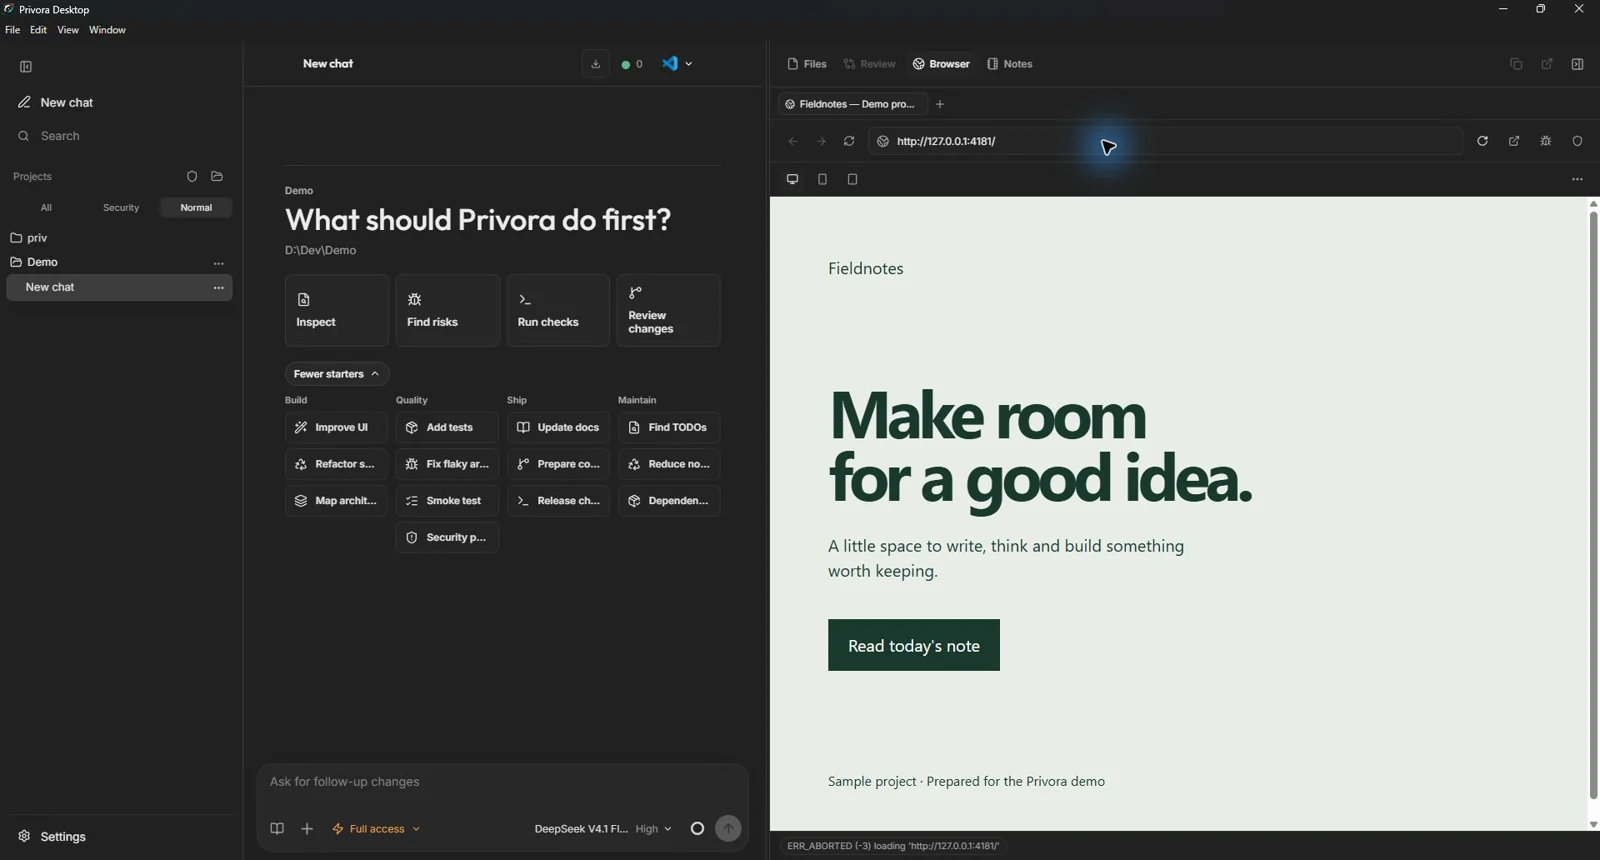Expand the priv project folder

(30, 238)
